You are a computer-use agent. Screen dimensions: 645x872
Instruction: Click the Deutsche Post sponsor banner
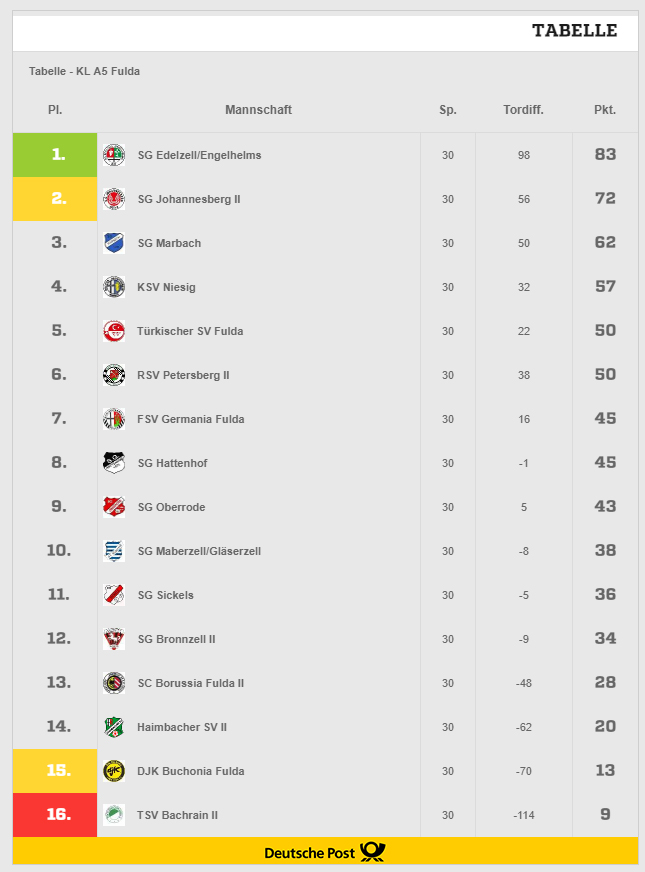325,851
